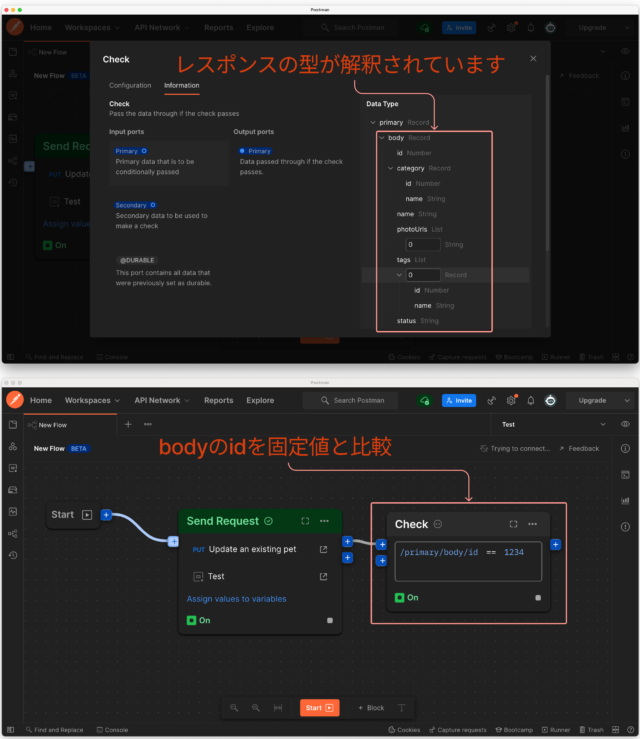The height and width of the screenshot is (739, 640).
Task: Close the Check information dialog
Action: [x=533, y=58]
